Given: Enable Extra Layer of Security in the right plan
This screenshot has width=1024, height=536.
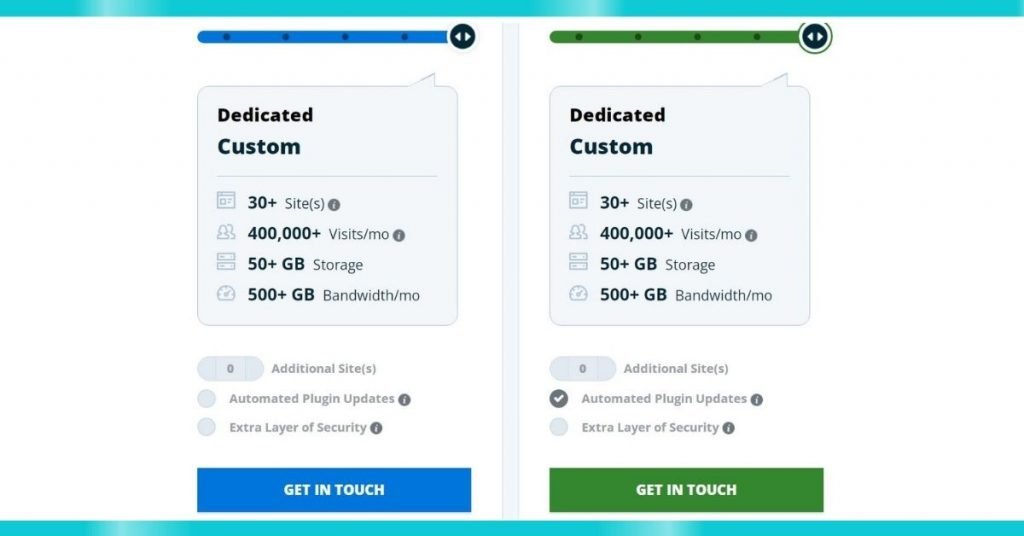Looking at the screenshot, I should click(558, 427).
